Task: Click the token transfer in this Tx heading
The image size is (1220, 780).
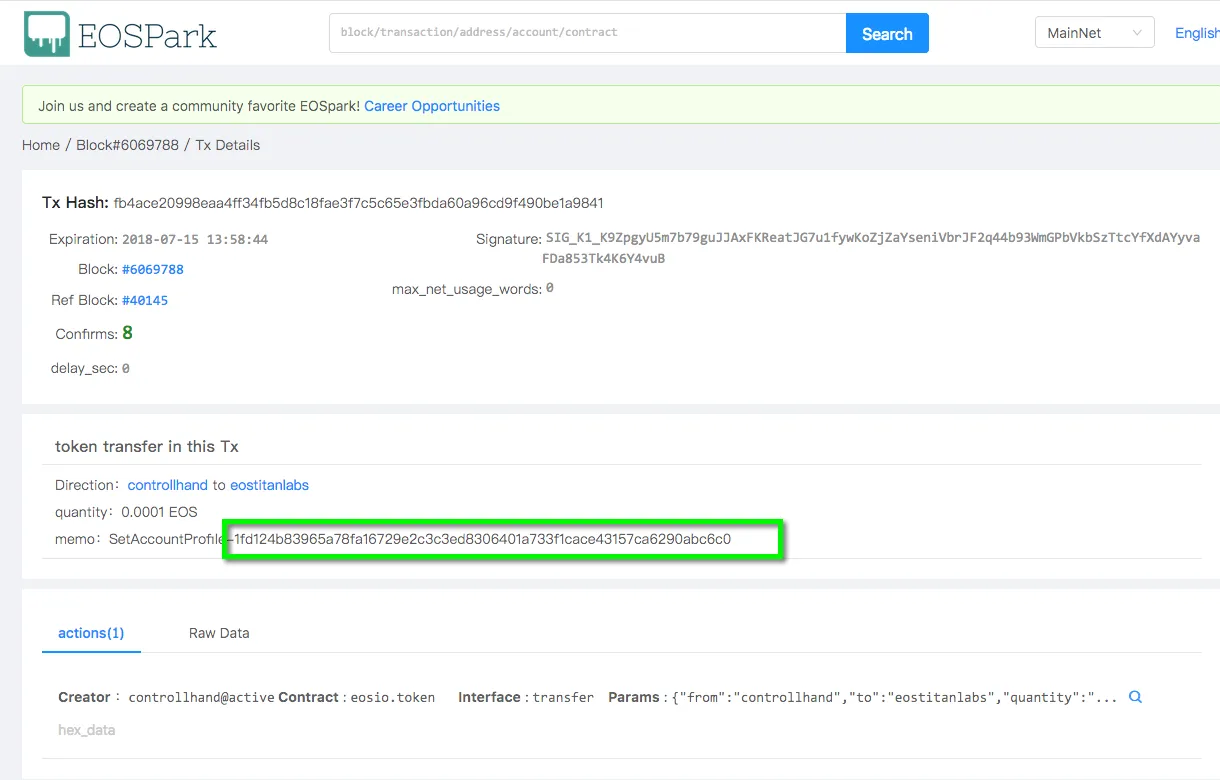Action: (x=147, y=446)
